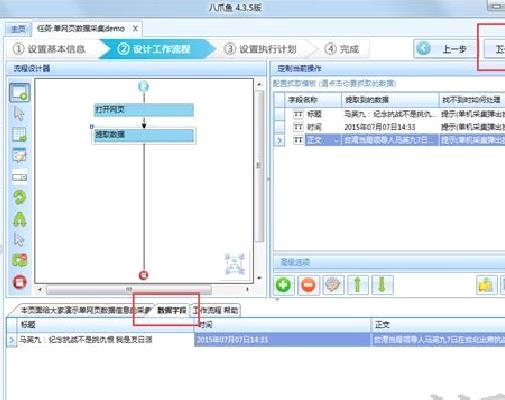Select the extract data tool icon

pos(19,134)
